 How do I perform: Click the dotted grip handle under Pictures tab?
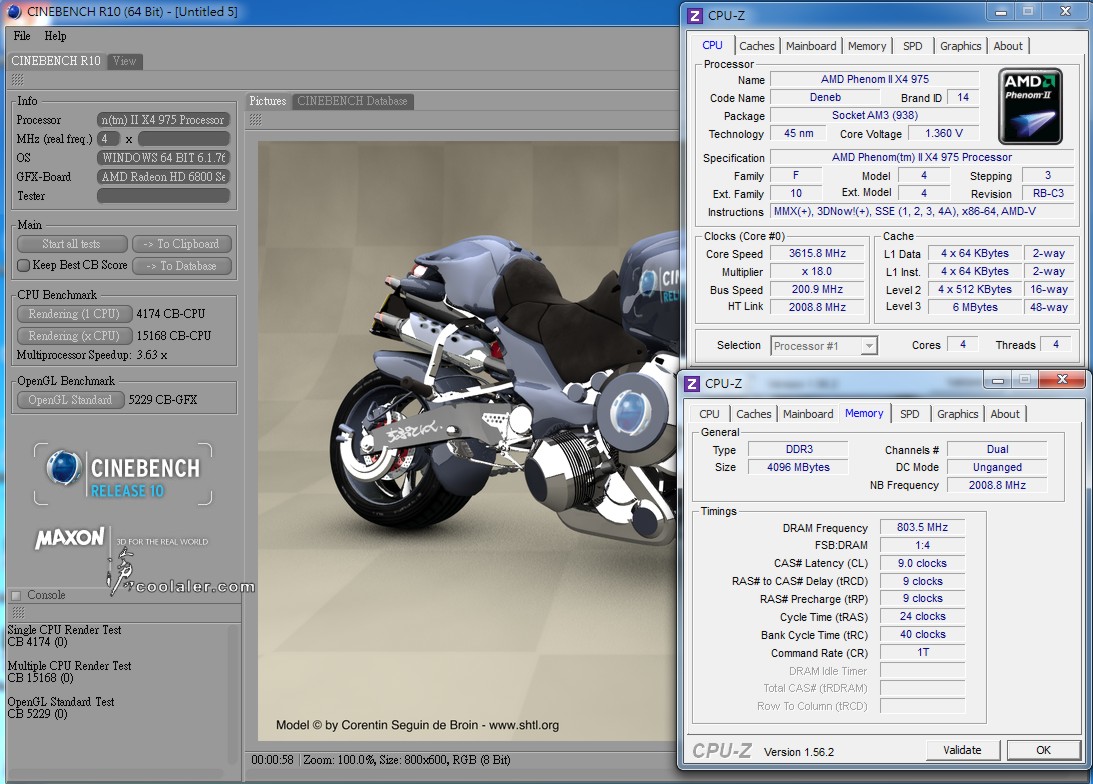pos(255,119)
